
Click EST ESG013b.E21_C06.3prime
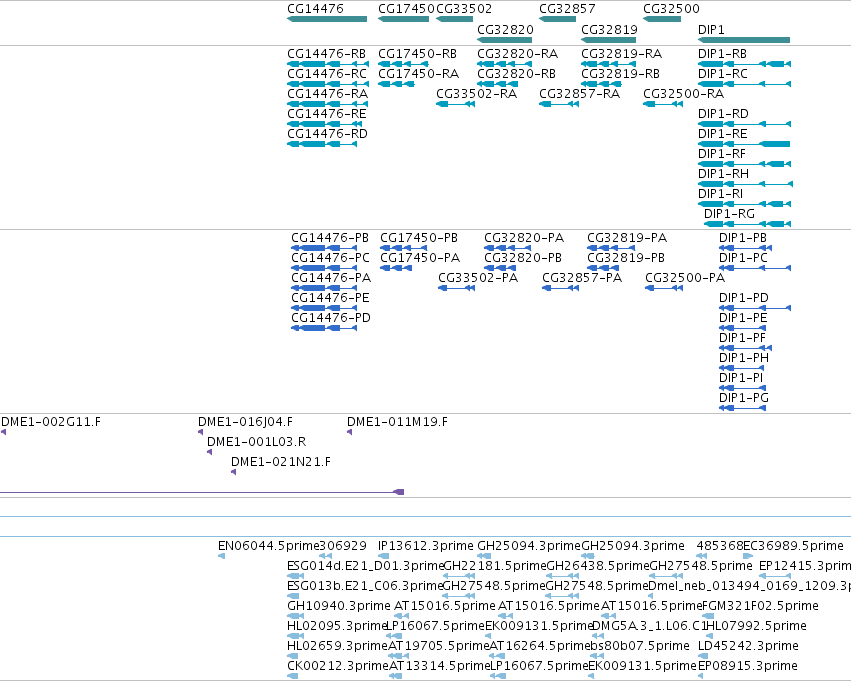click(x=365, y=586)
